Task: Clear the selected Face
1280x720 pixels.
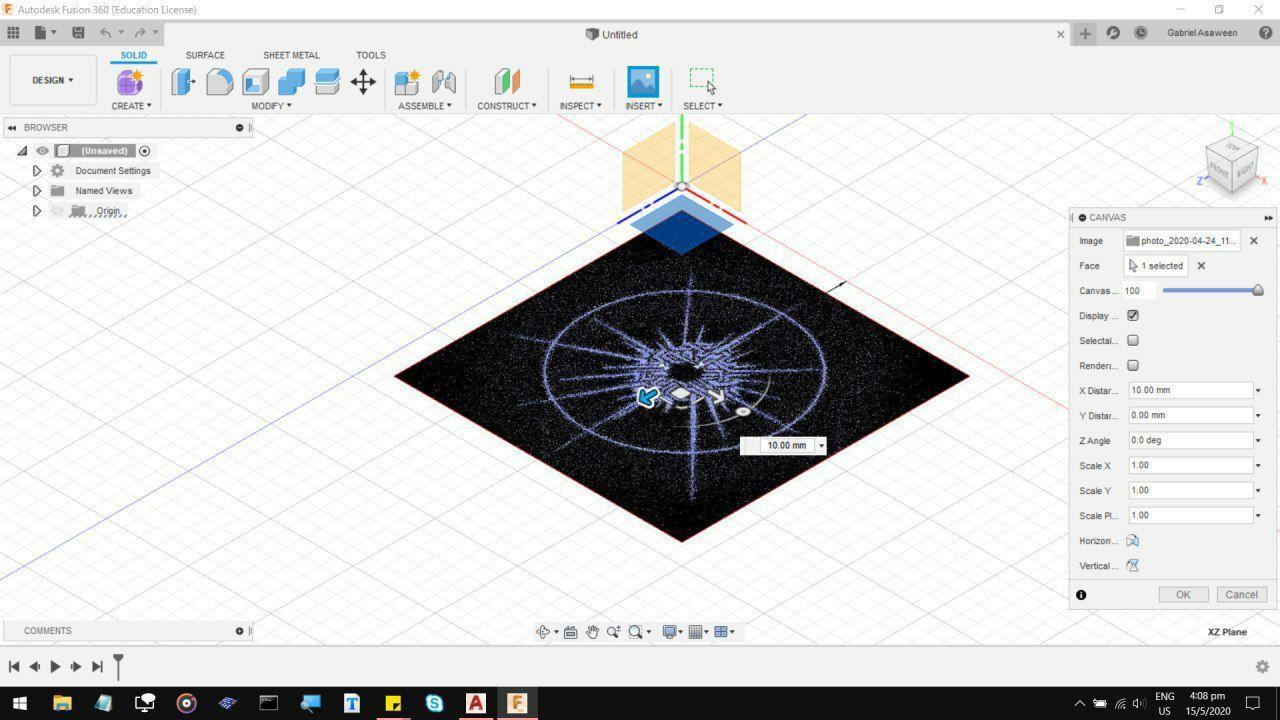Action: point(1201,266)
